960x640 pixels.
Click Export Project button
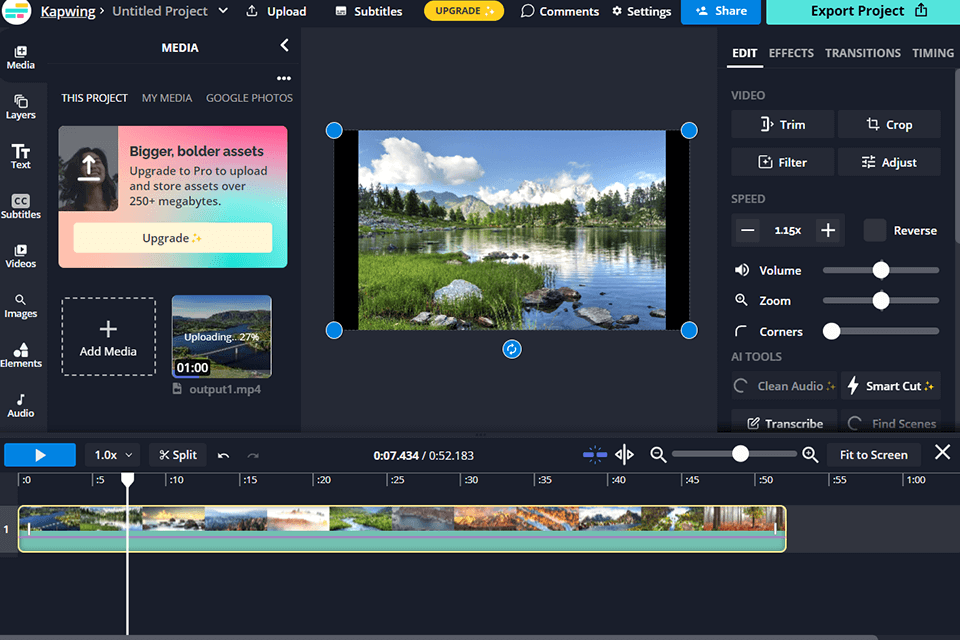[x=863, y=11]
